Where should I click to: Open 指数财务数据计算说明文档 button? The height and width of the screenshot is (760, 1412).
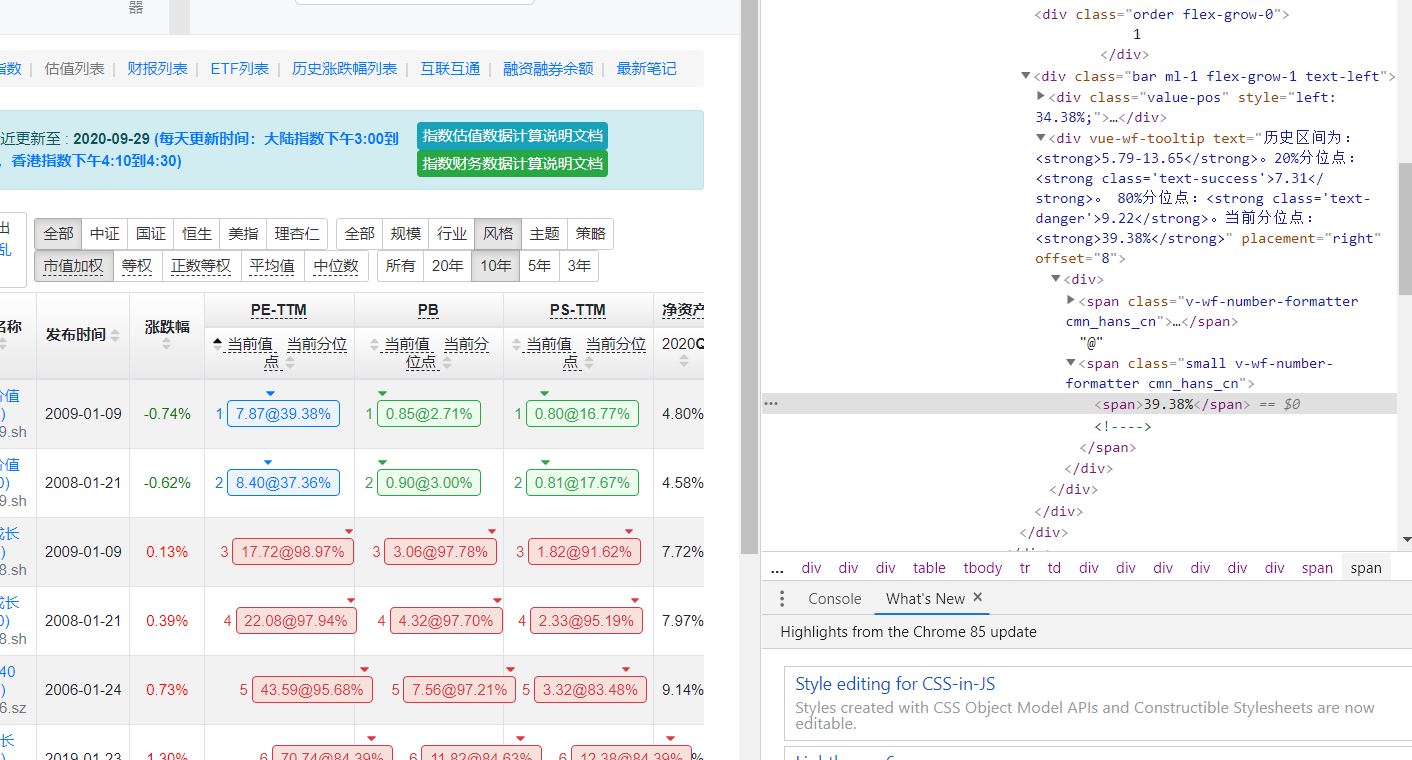(x=512, y=163)
